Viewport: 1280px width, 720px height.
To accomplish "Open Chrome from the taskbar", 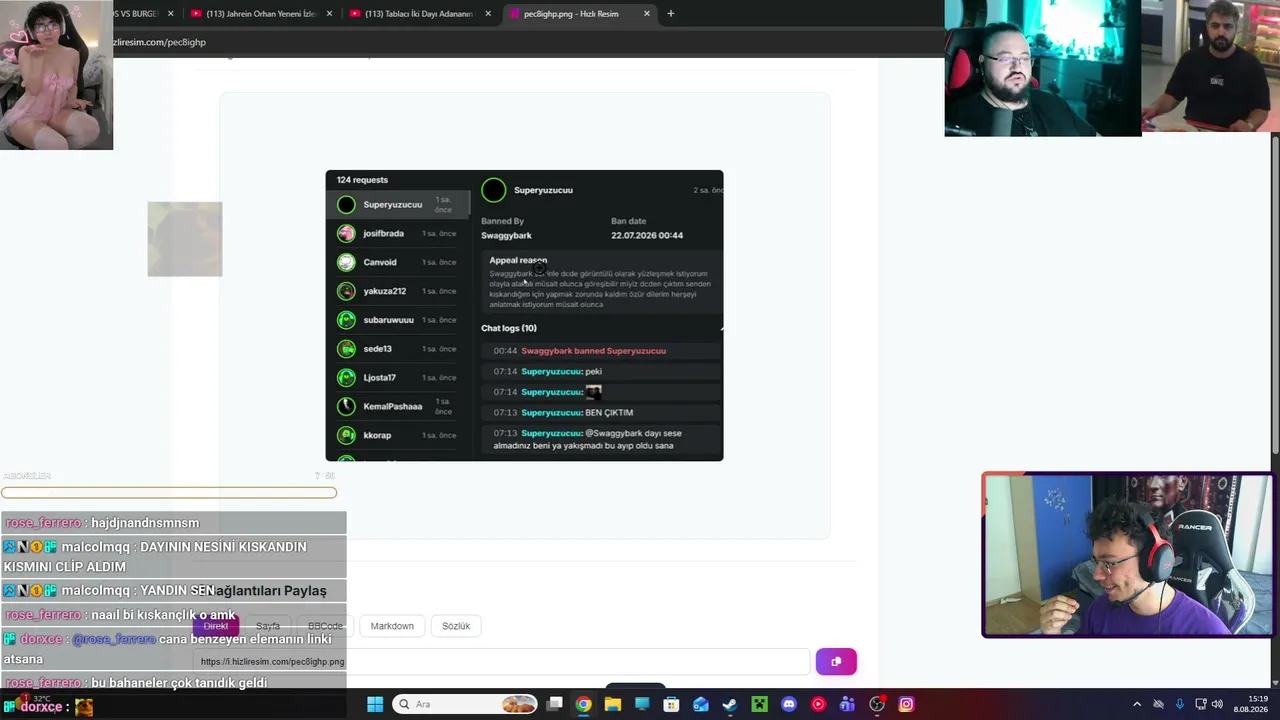I will point(583,704).
